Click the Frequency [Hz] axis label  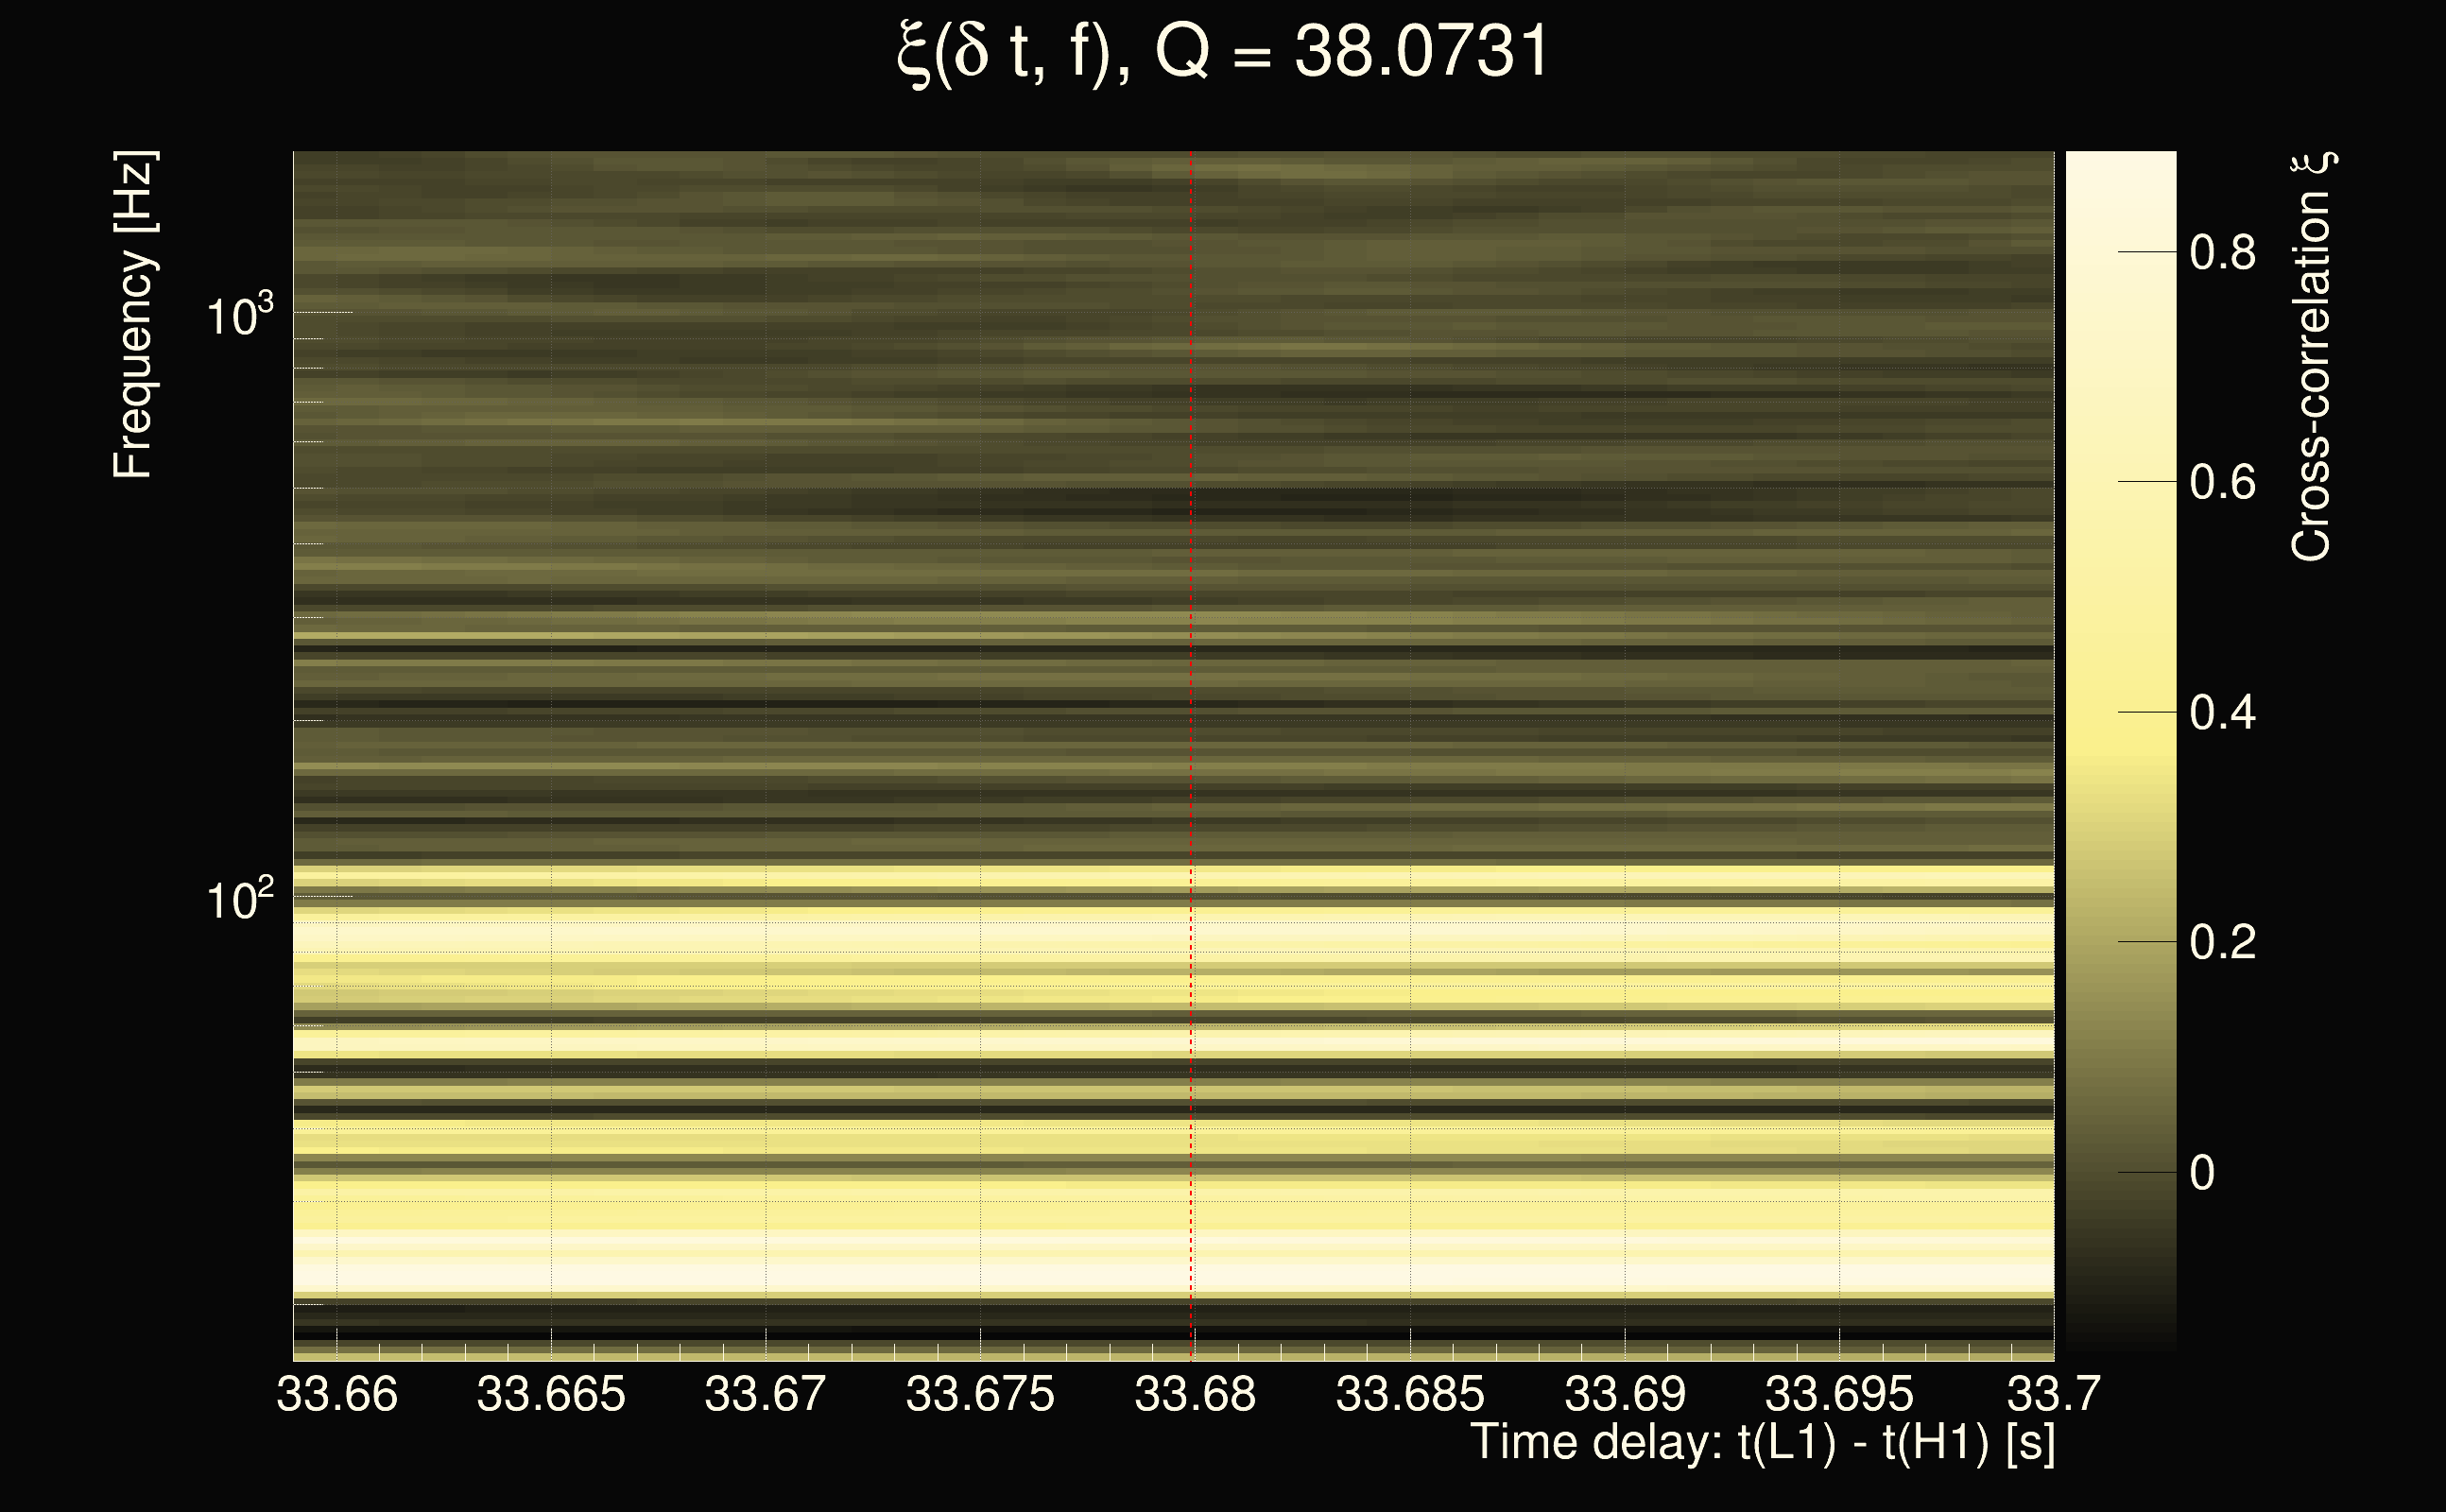(x=134, y=316)
